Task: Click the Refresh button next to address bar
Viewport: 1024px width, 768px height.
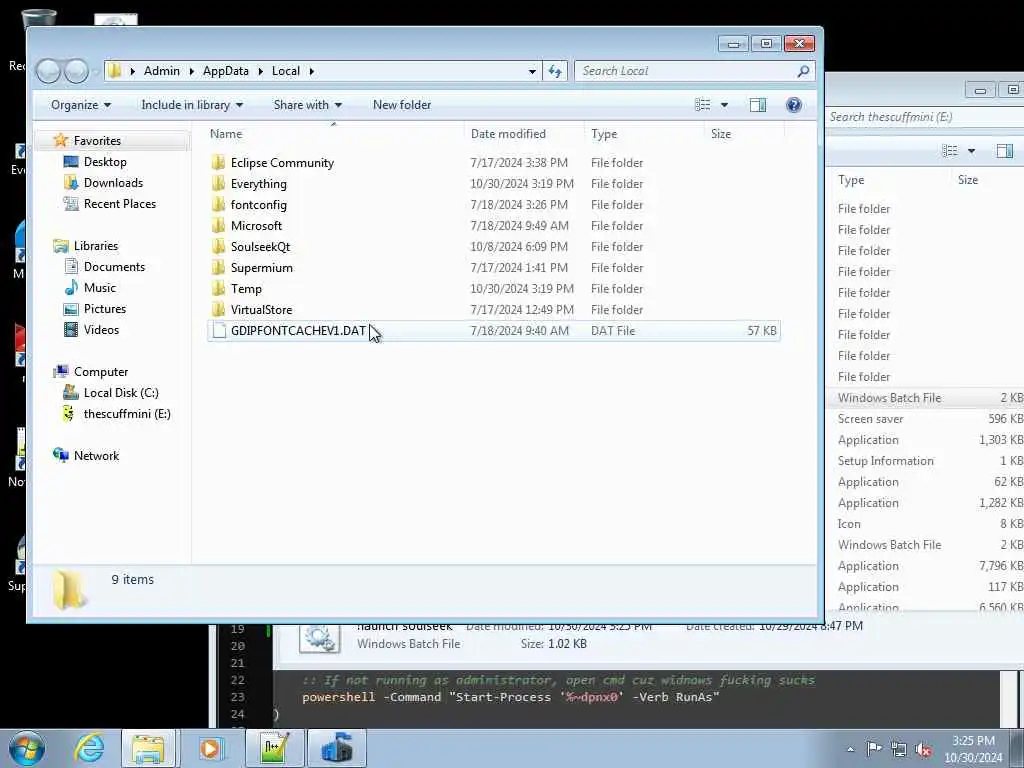Action: [555, 71]
